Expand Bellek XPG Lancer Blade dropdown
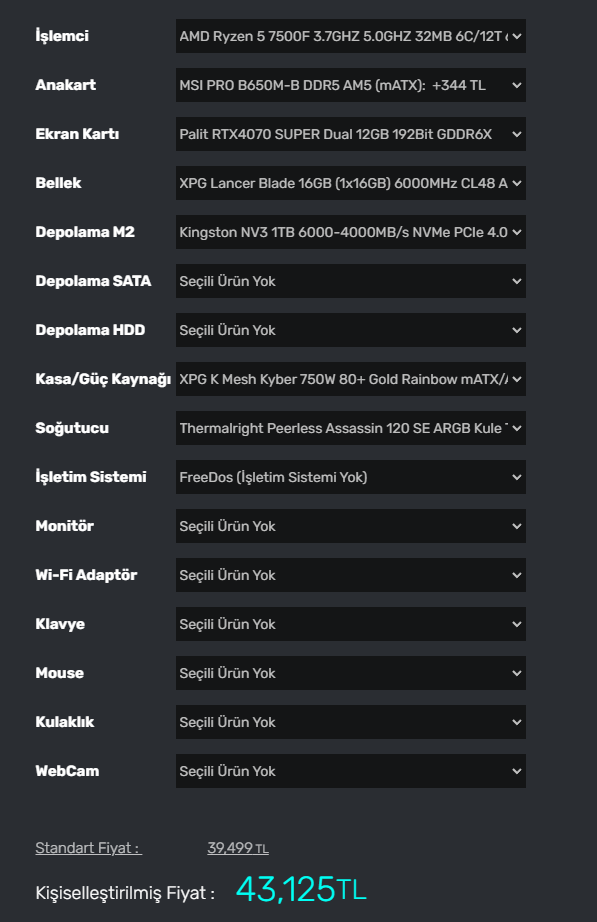597x922 pixels. click(x=351, y=183)
